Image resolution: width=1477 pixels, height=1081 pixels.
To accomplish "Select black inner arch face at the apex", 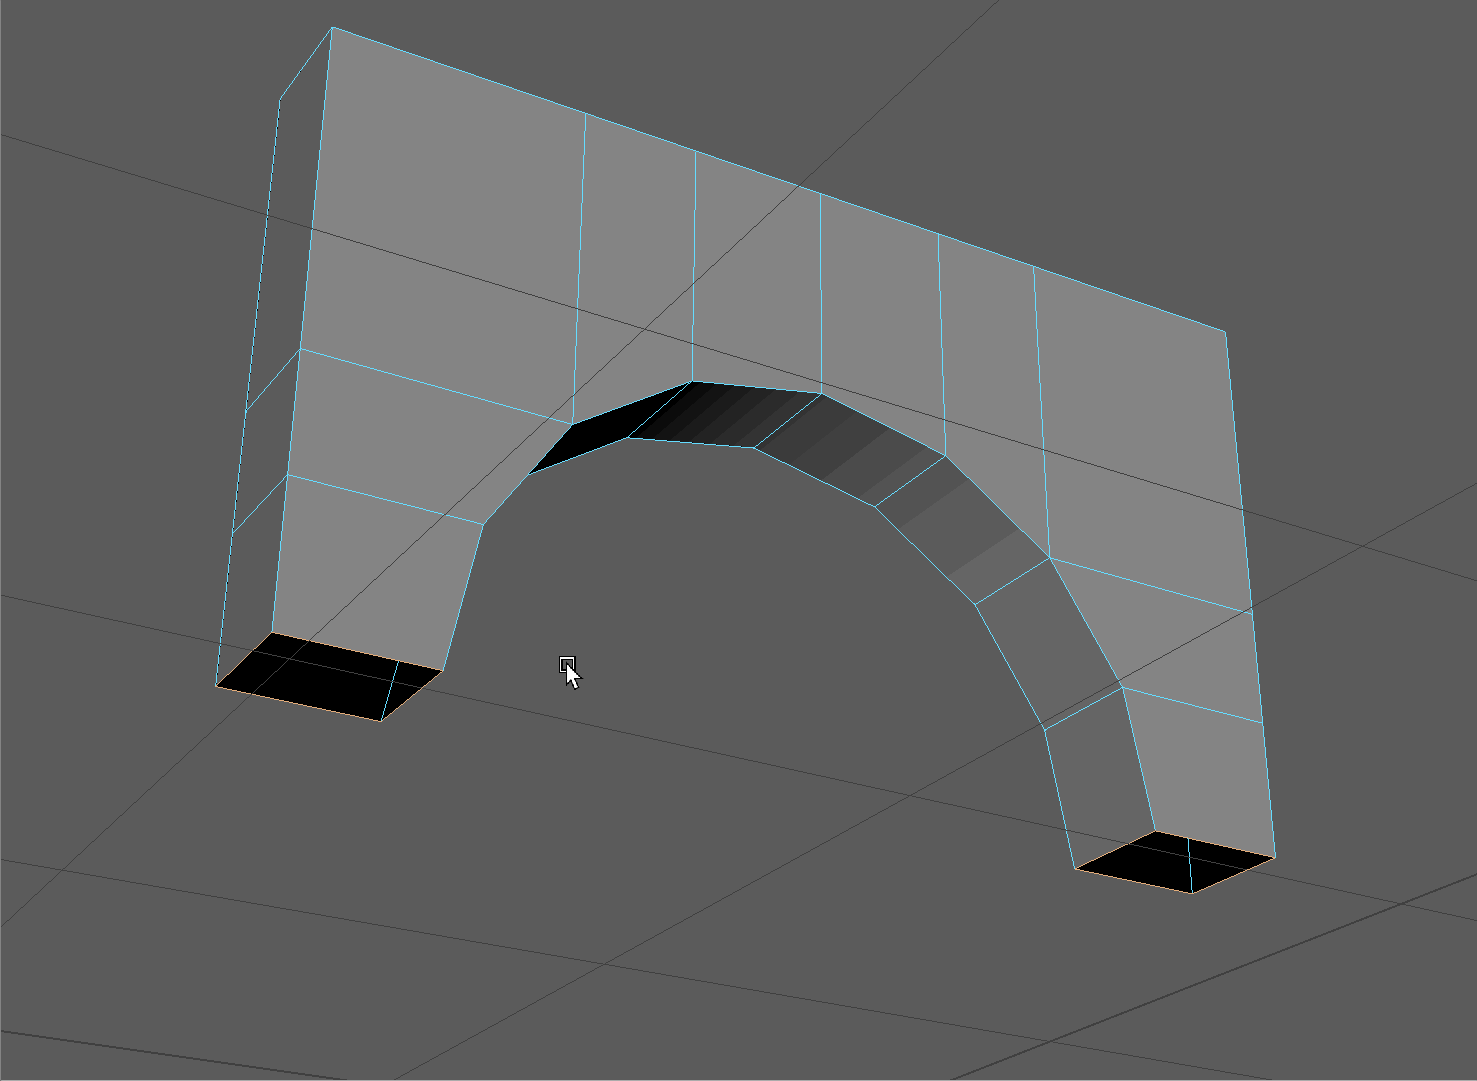I will [x=725, y=415].
